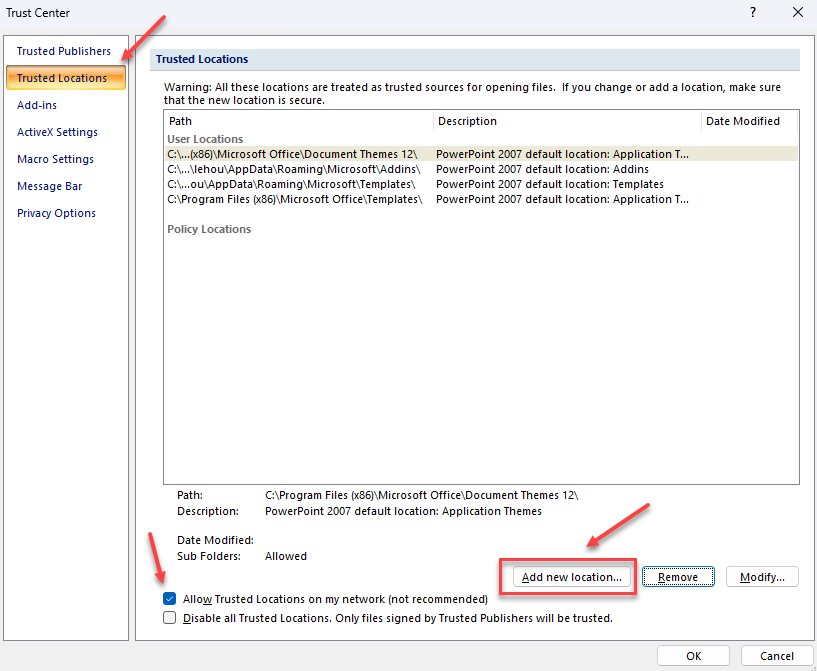Click the Help question mark icon

point(752,13)
